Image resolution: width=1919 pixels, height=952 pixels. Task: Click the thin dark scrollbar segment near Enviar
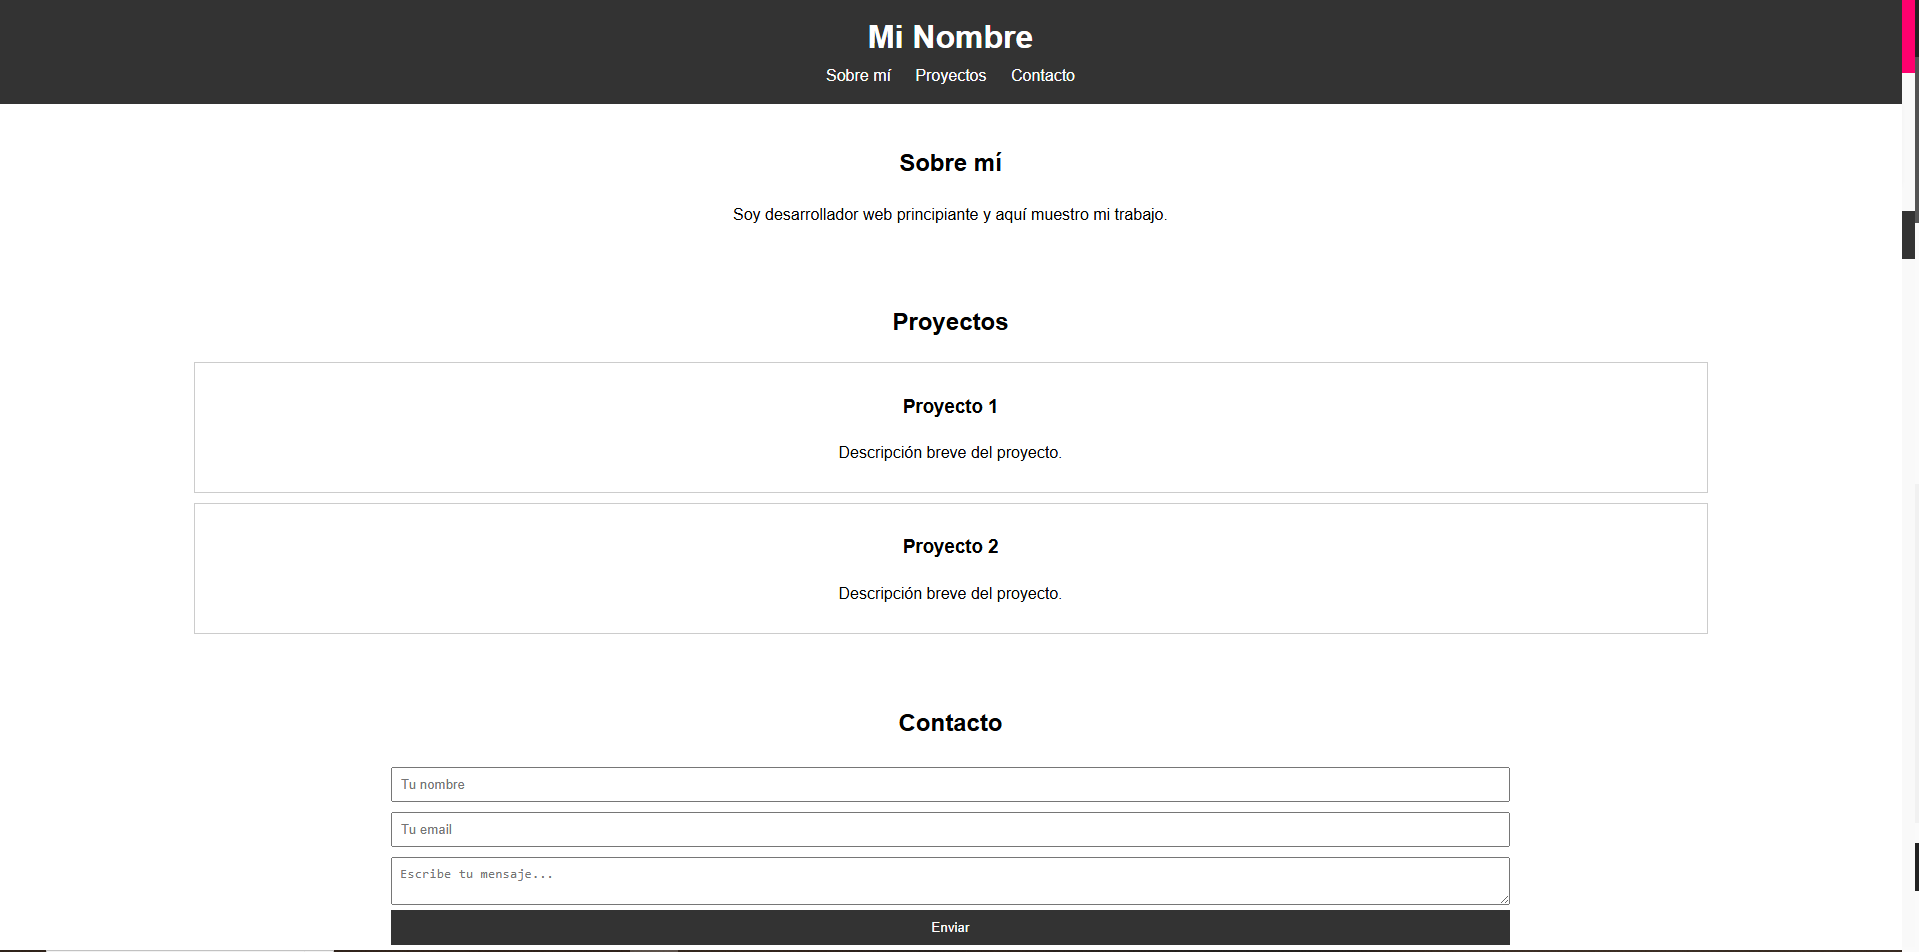click(1916, 866)
